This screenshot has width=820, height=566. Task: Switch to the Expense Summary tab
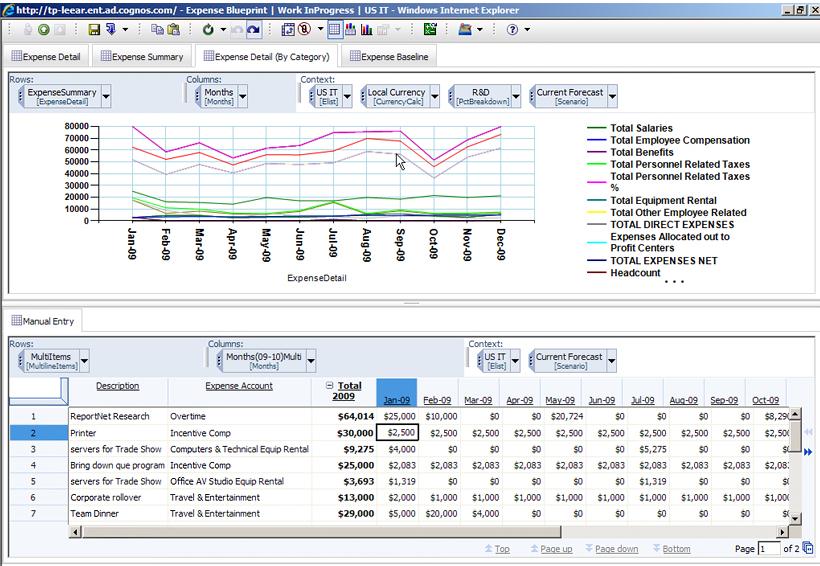pos(142,56)
